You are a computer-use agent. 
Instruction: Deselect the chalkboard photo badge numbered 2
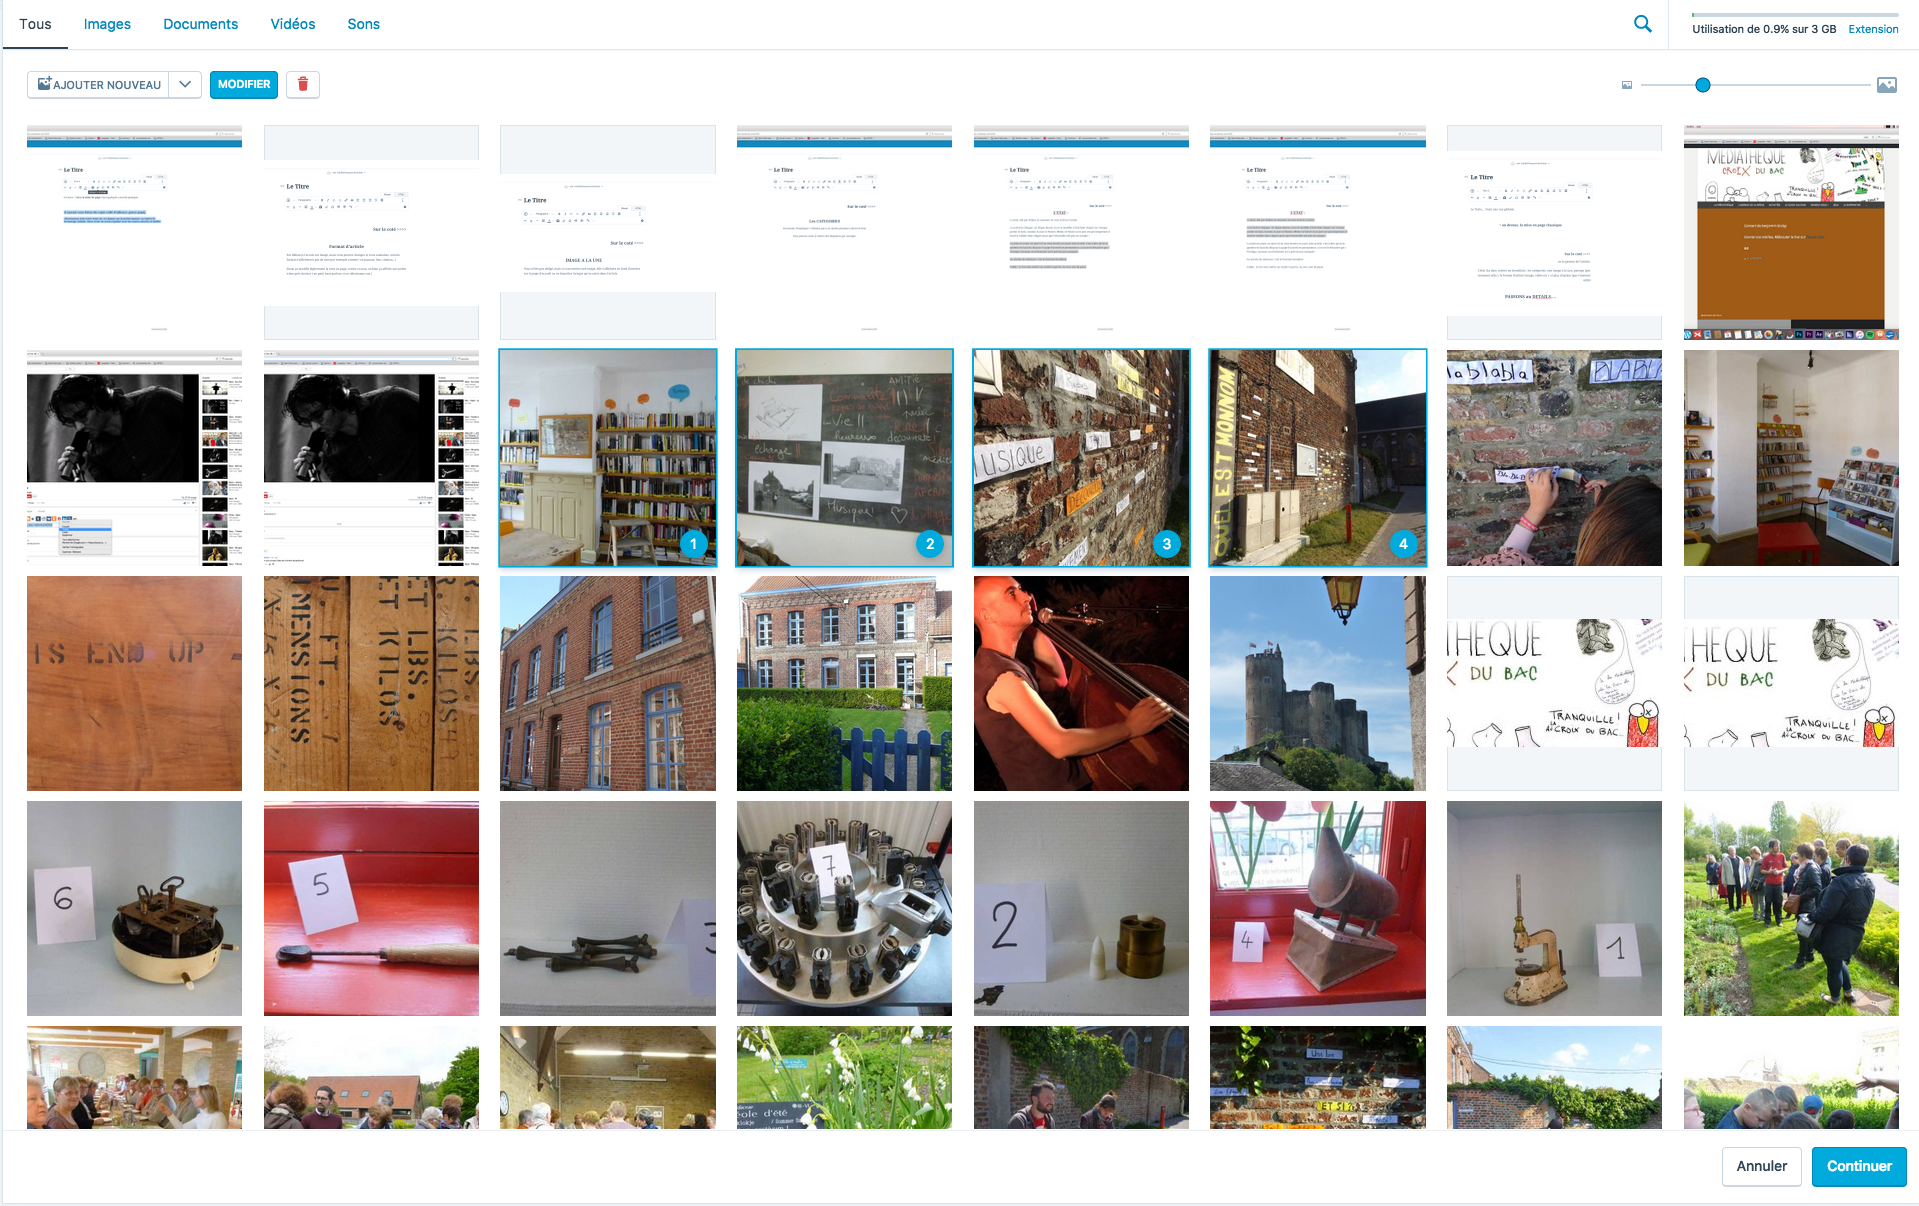pyautogui.click(x=930, y=544)
